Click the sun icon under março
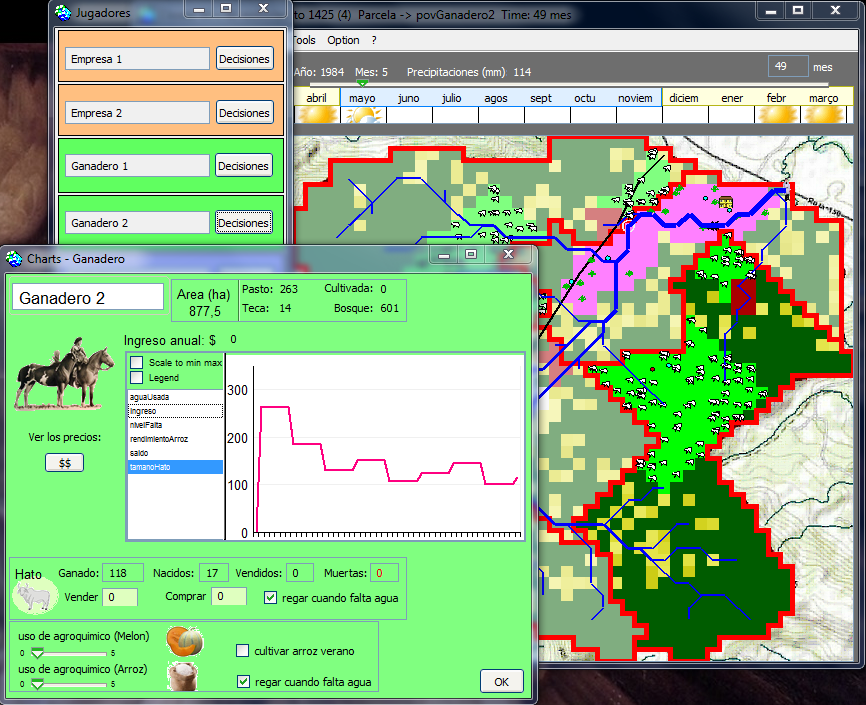Screen dimensions: 866x705 click(823, 116)
